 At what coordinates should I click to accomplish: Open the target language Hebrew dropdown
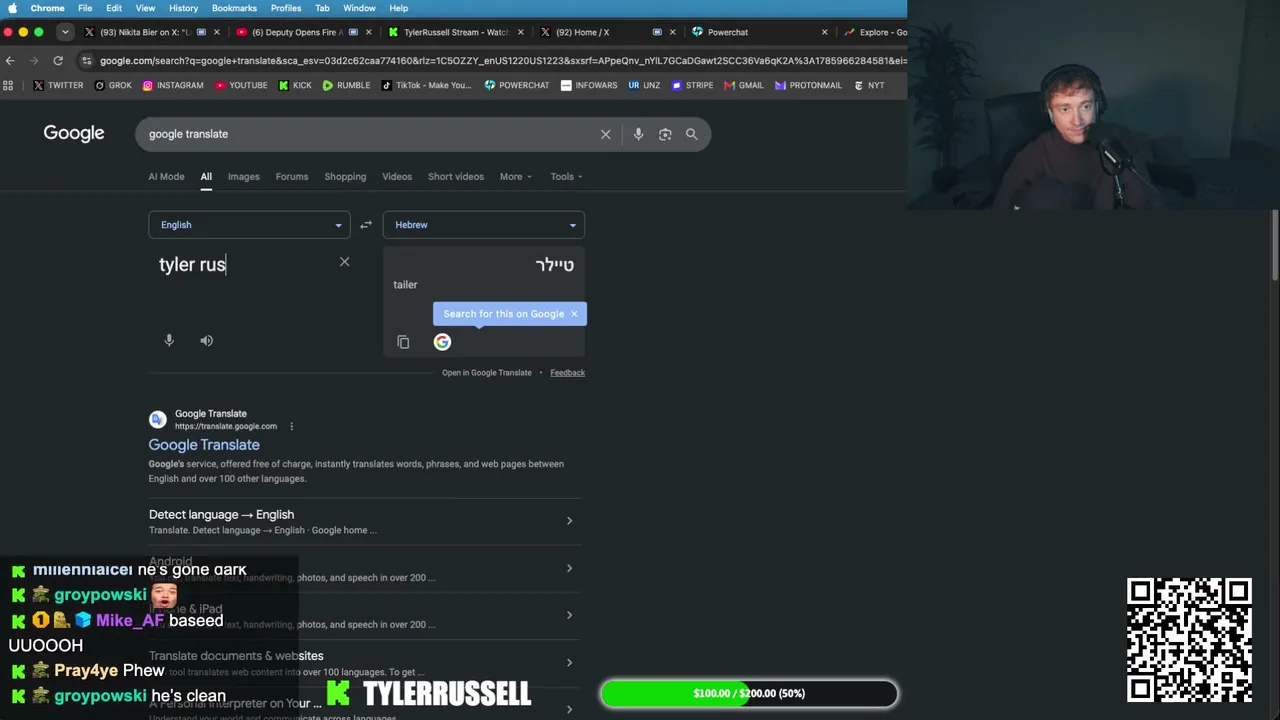point(484,225)
